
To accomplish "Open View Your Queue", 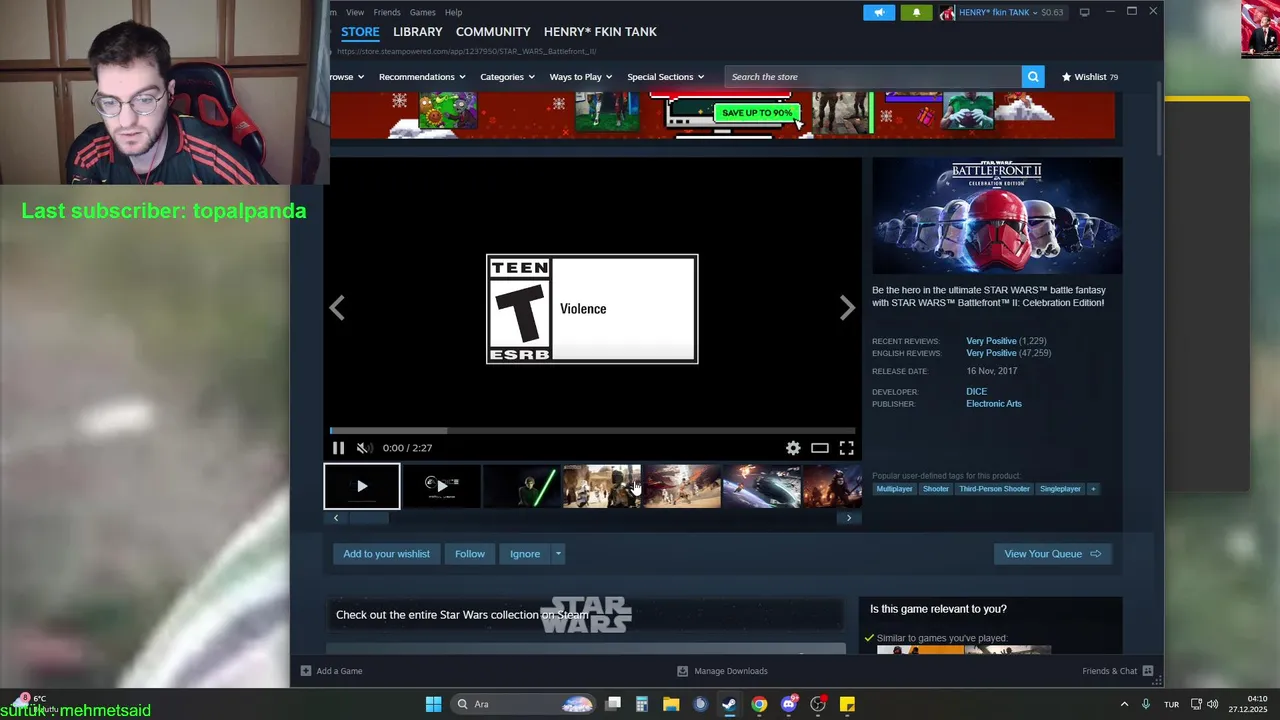I will pos(1052,554).
